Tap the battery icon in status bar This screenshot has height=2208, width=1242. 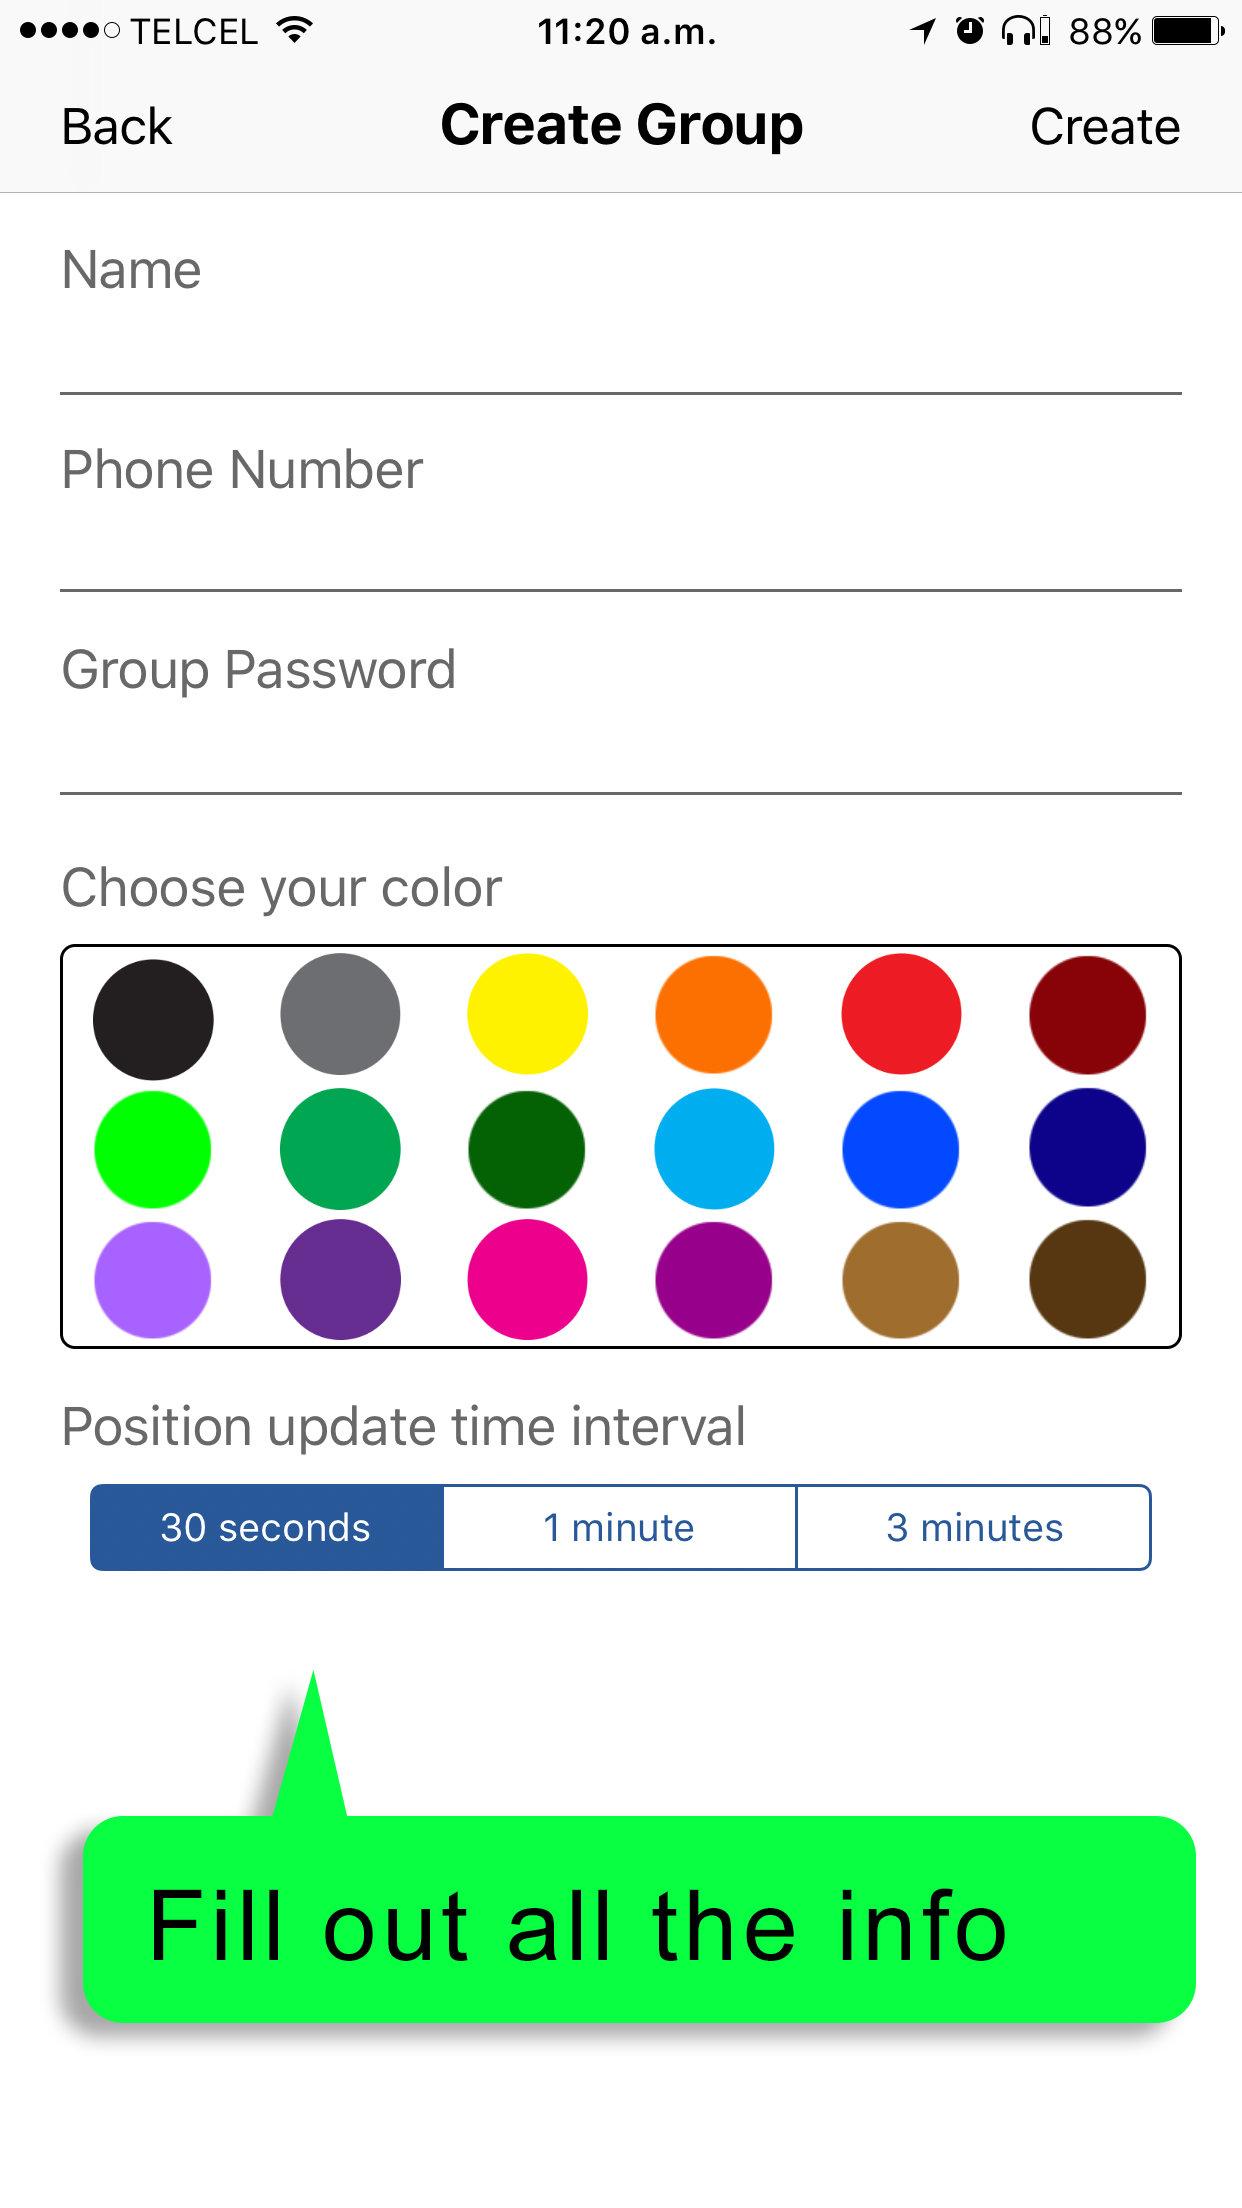tap(1186, 31)
